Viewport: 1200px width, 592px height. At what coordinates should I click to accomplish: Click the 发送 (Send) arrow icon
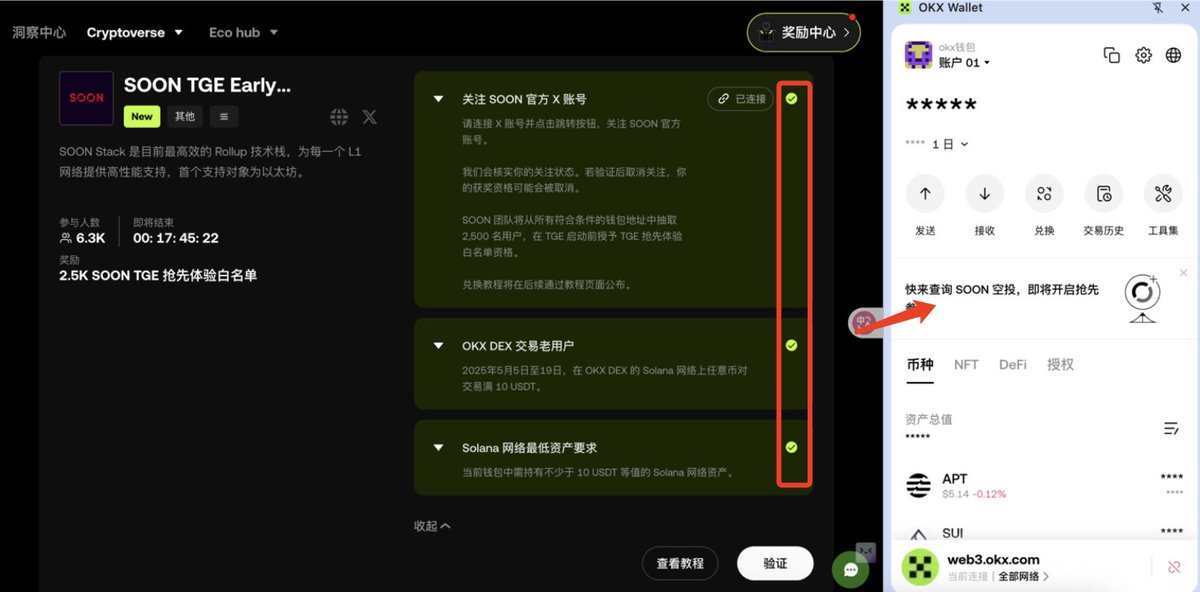(925, 194)
